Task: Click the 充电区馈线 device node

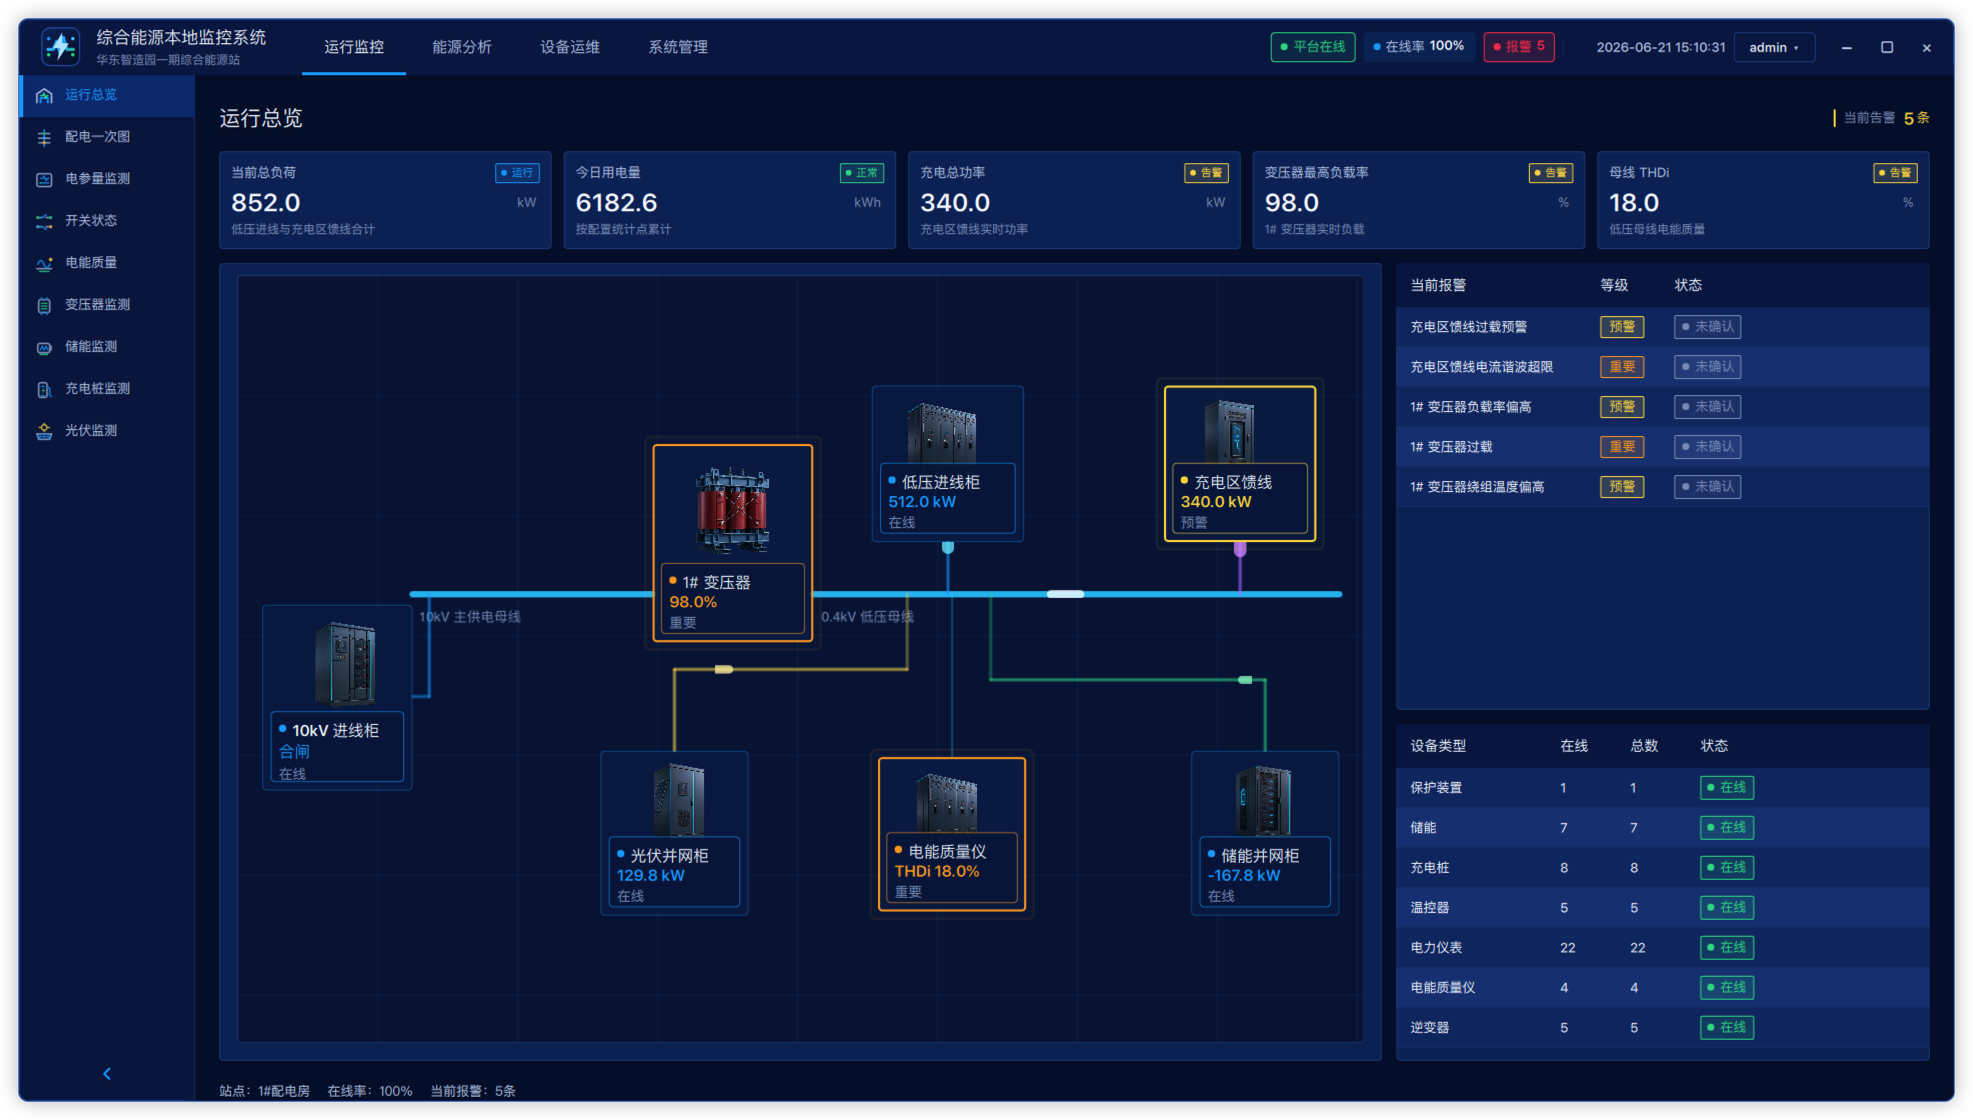Action: [1239, 464]
